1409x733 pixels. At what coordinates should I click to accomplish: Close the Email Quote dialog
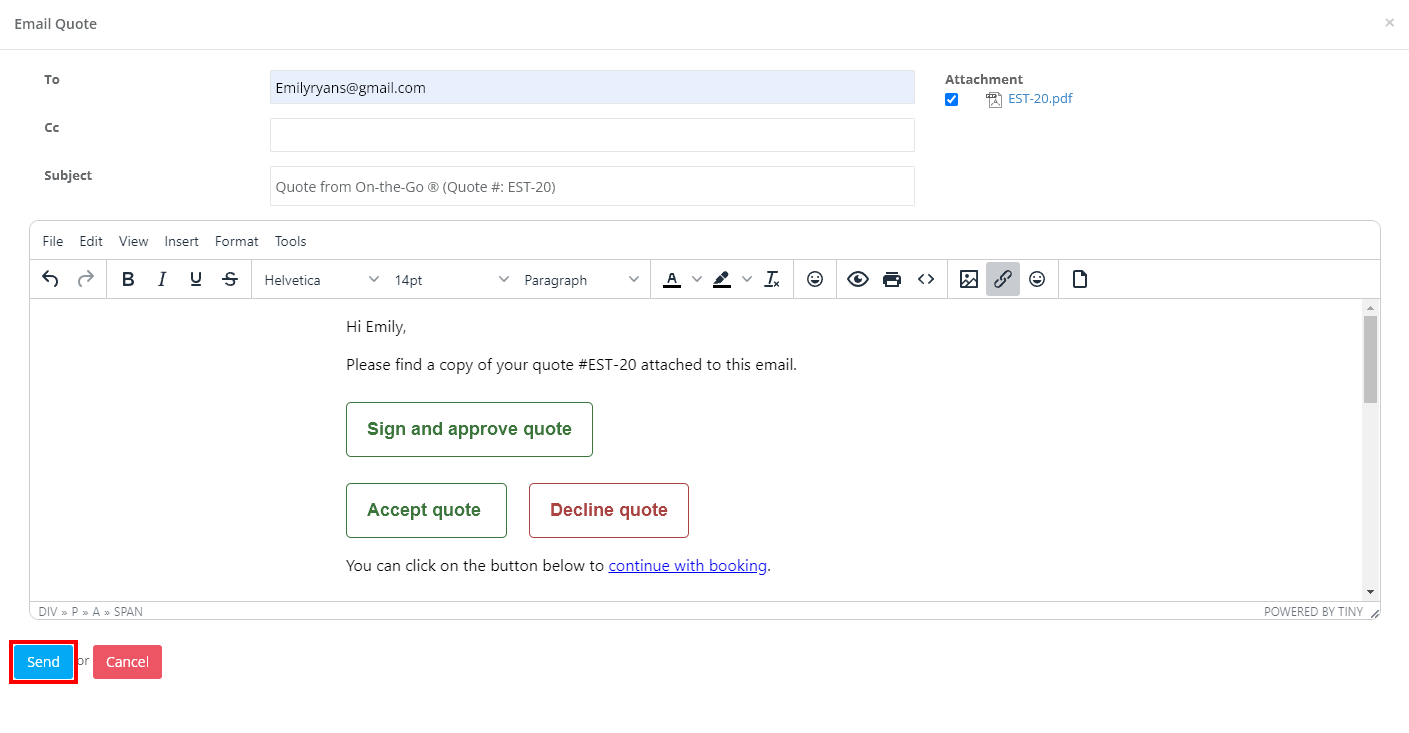pos(1389,22)
